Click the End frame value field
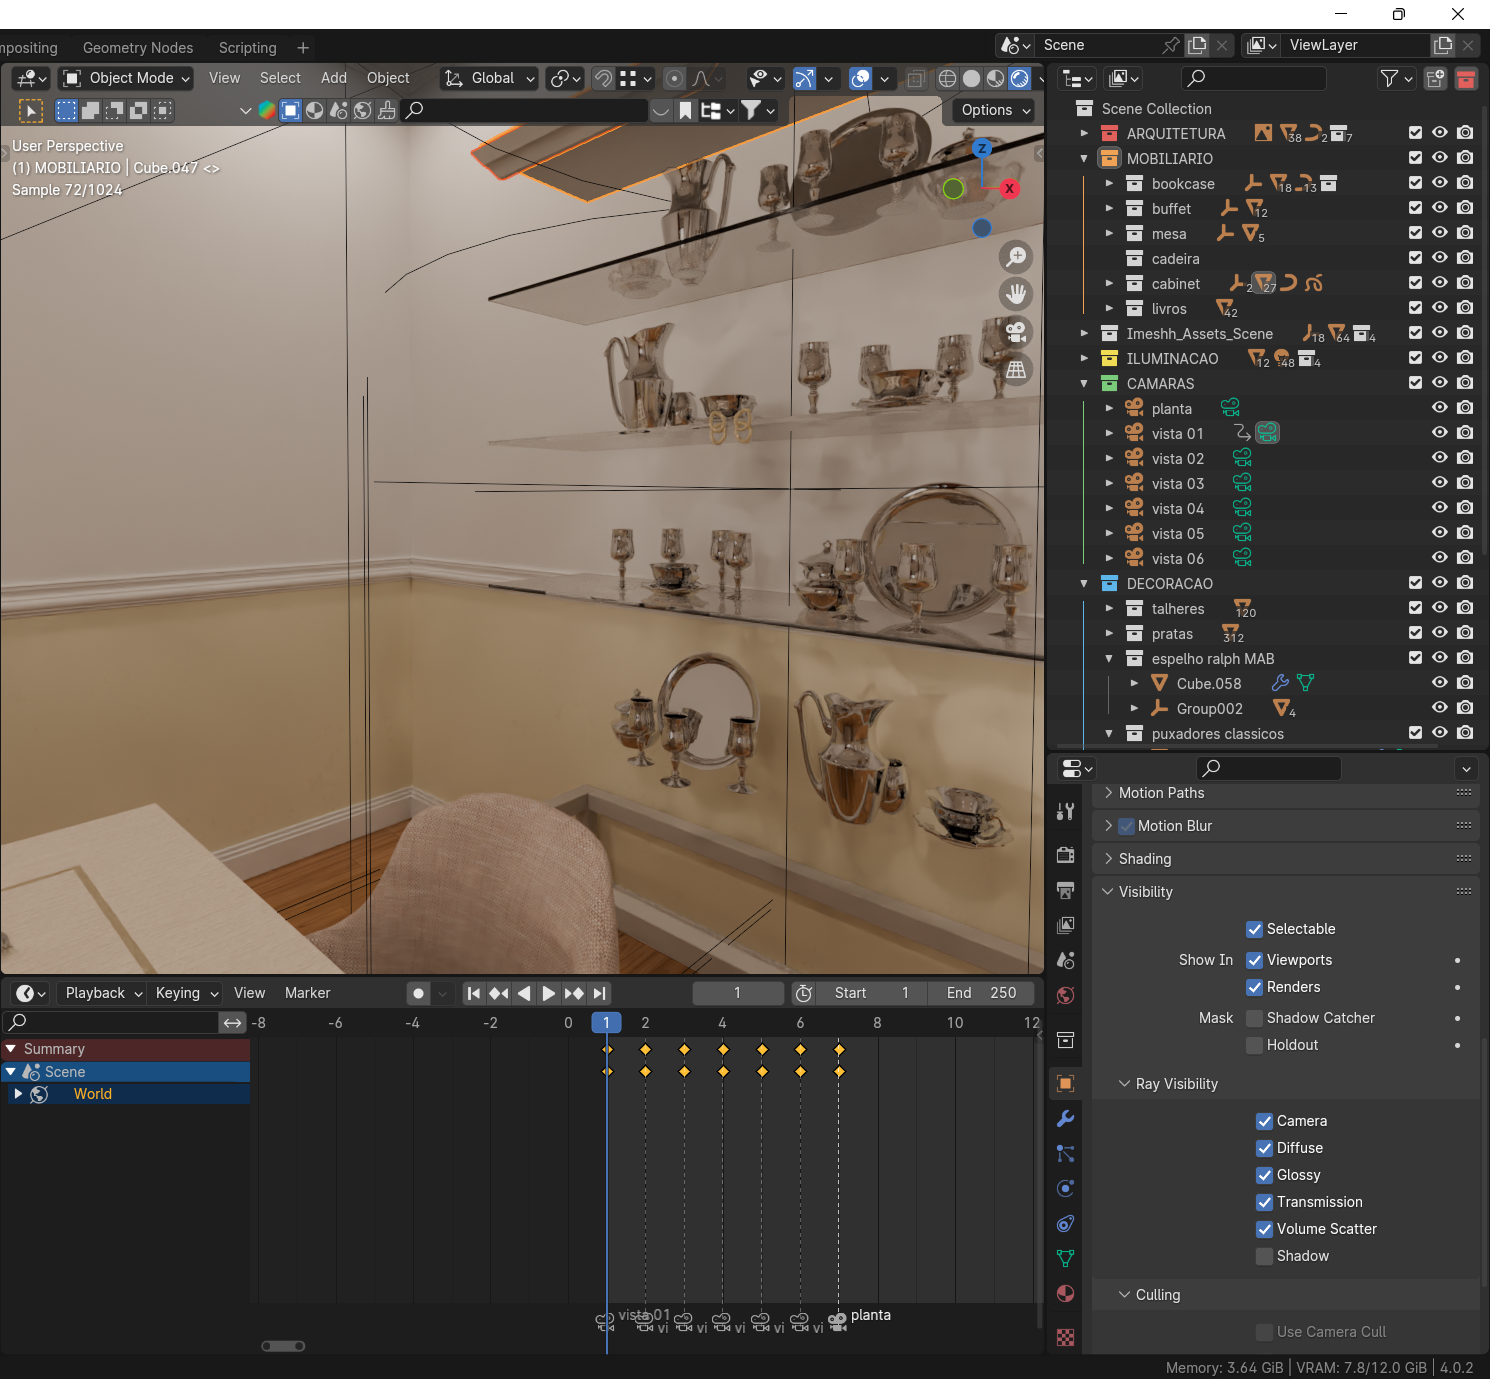 [980, 993]
